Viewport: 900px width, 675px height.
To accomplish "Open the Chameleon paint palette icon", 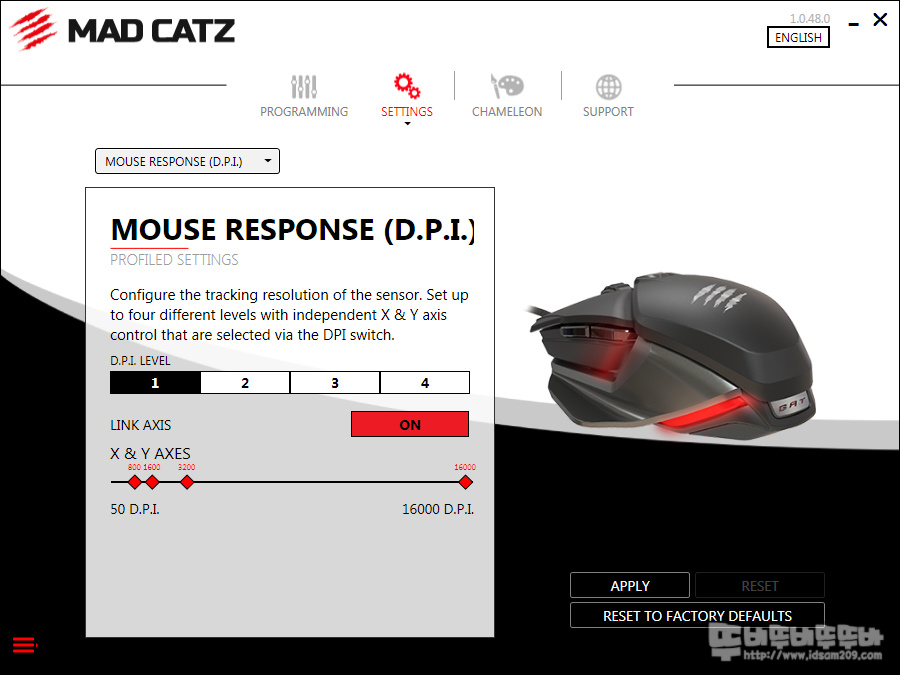I will [507, 86].
